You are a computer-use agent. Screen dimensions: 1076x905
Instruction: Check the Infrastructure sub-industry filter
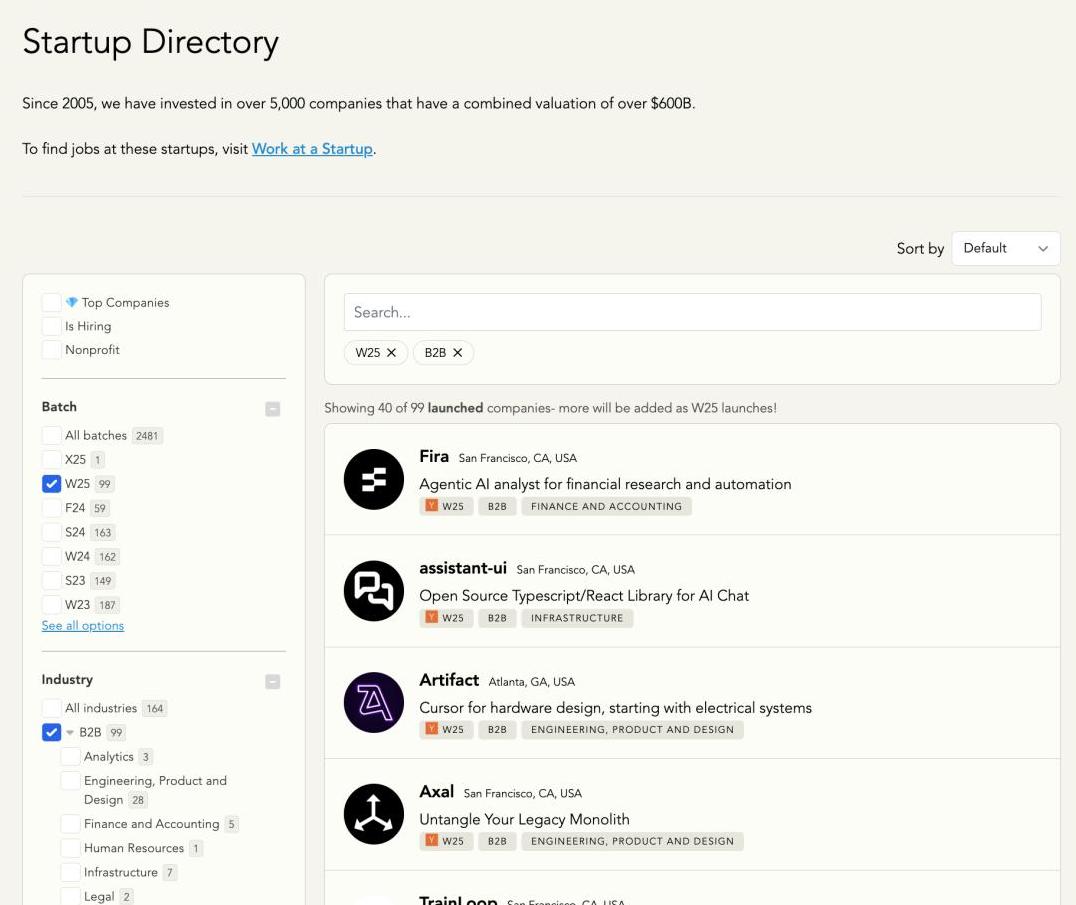coord(70,872)
